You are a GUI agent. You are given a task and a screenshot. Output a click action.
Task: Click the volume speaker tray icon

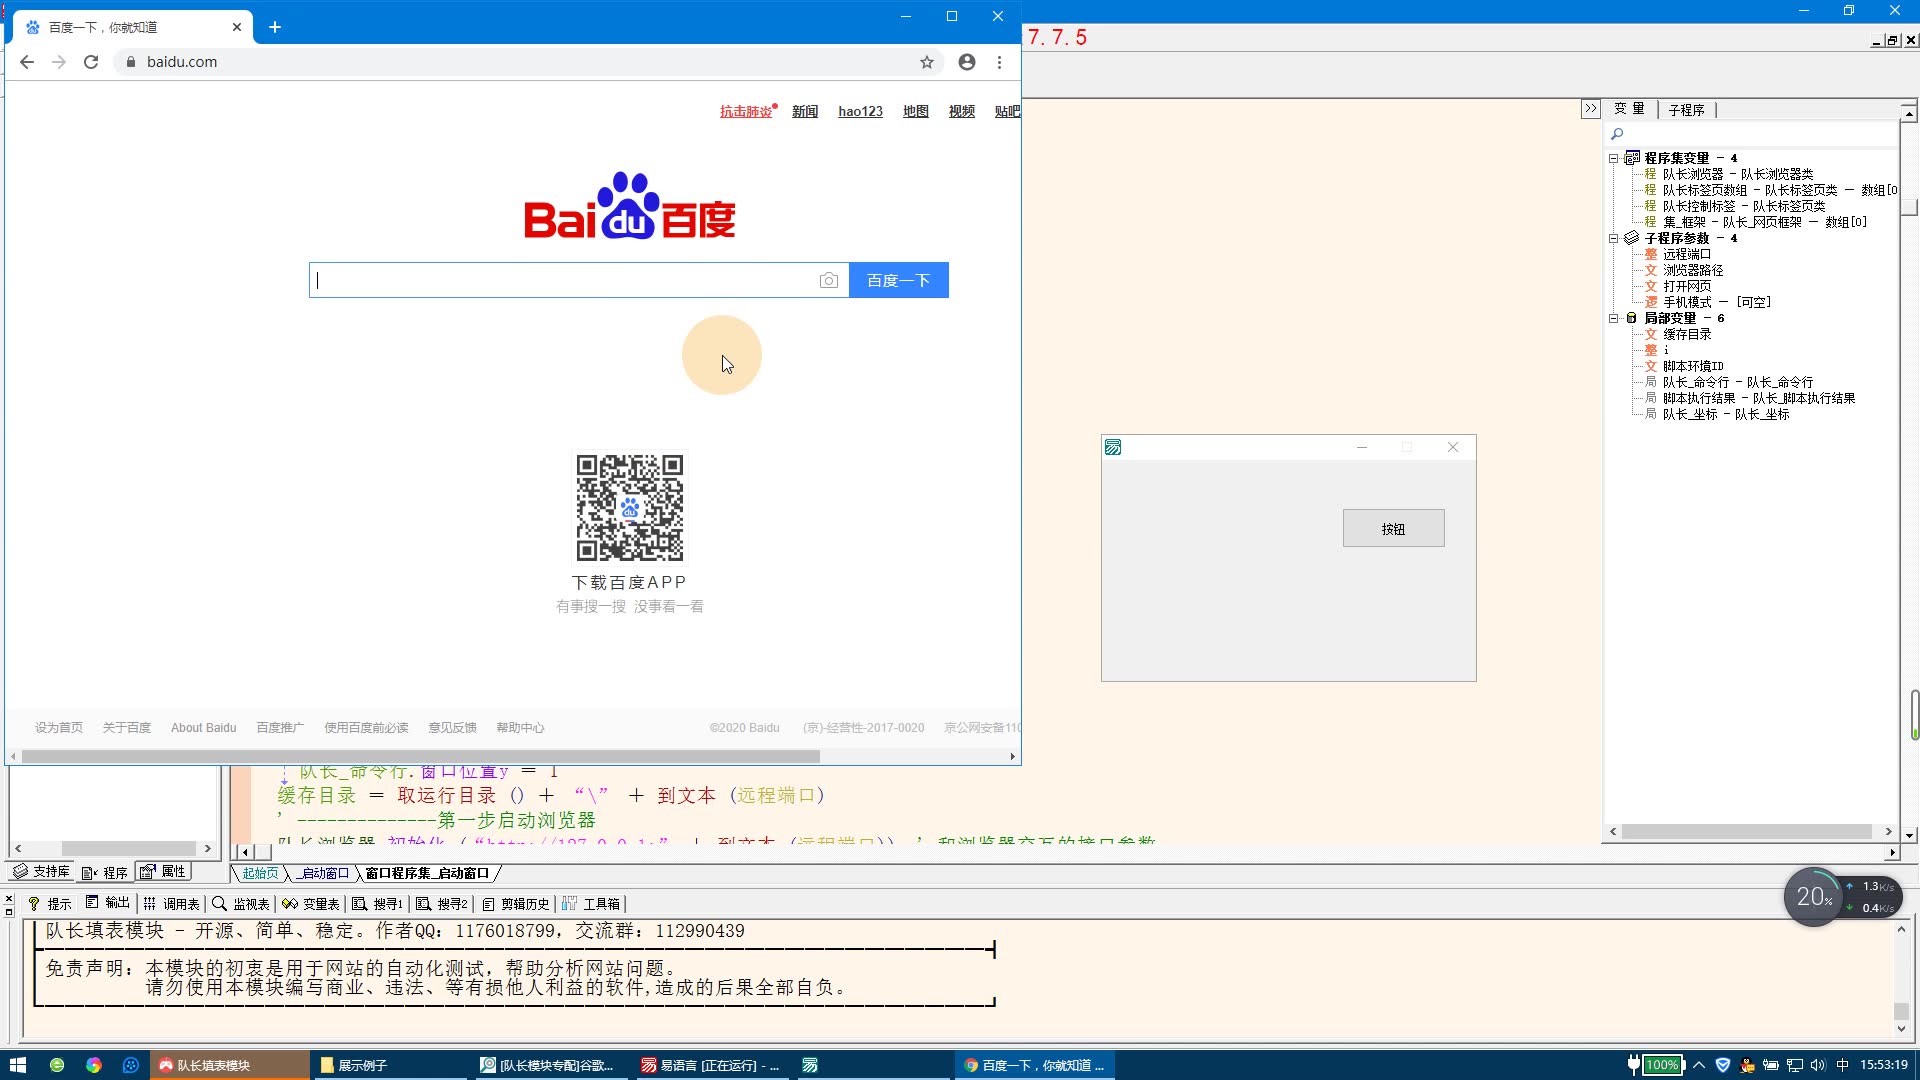click(1818, 1065)
